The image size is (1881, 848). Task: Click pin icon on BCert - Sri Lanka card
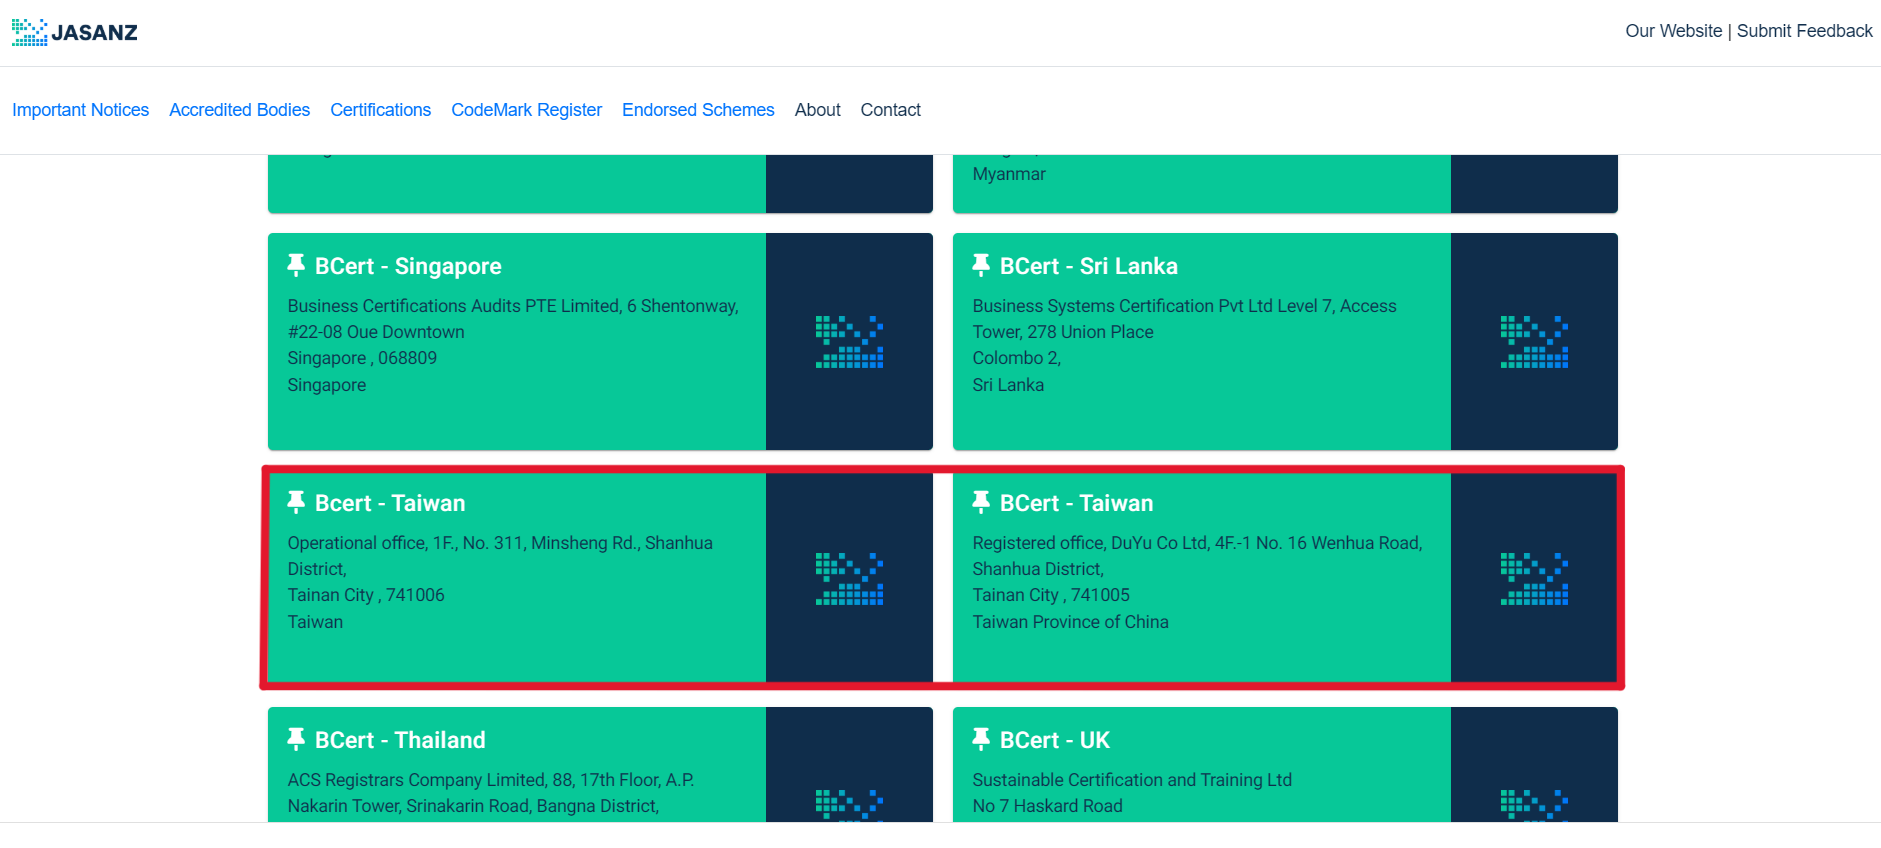point(981,265)
